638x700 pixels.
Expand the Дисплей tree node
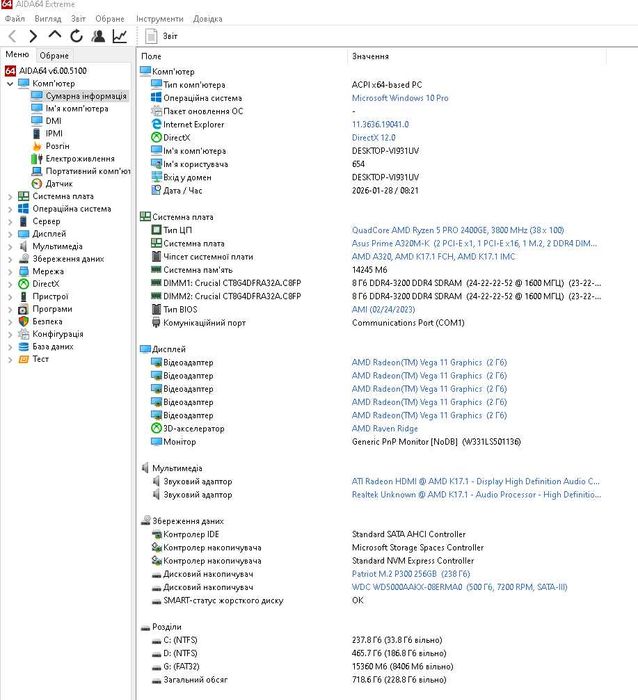click(x=10, y=234)
